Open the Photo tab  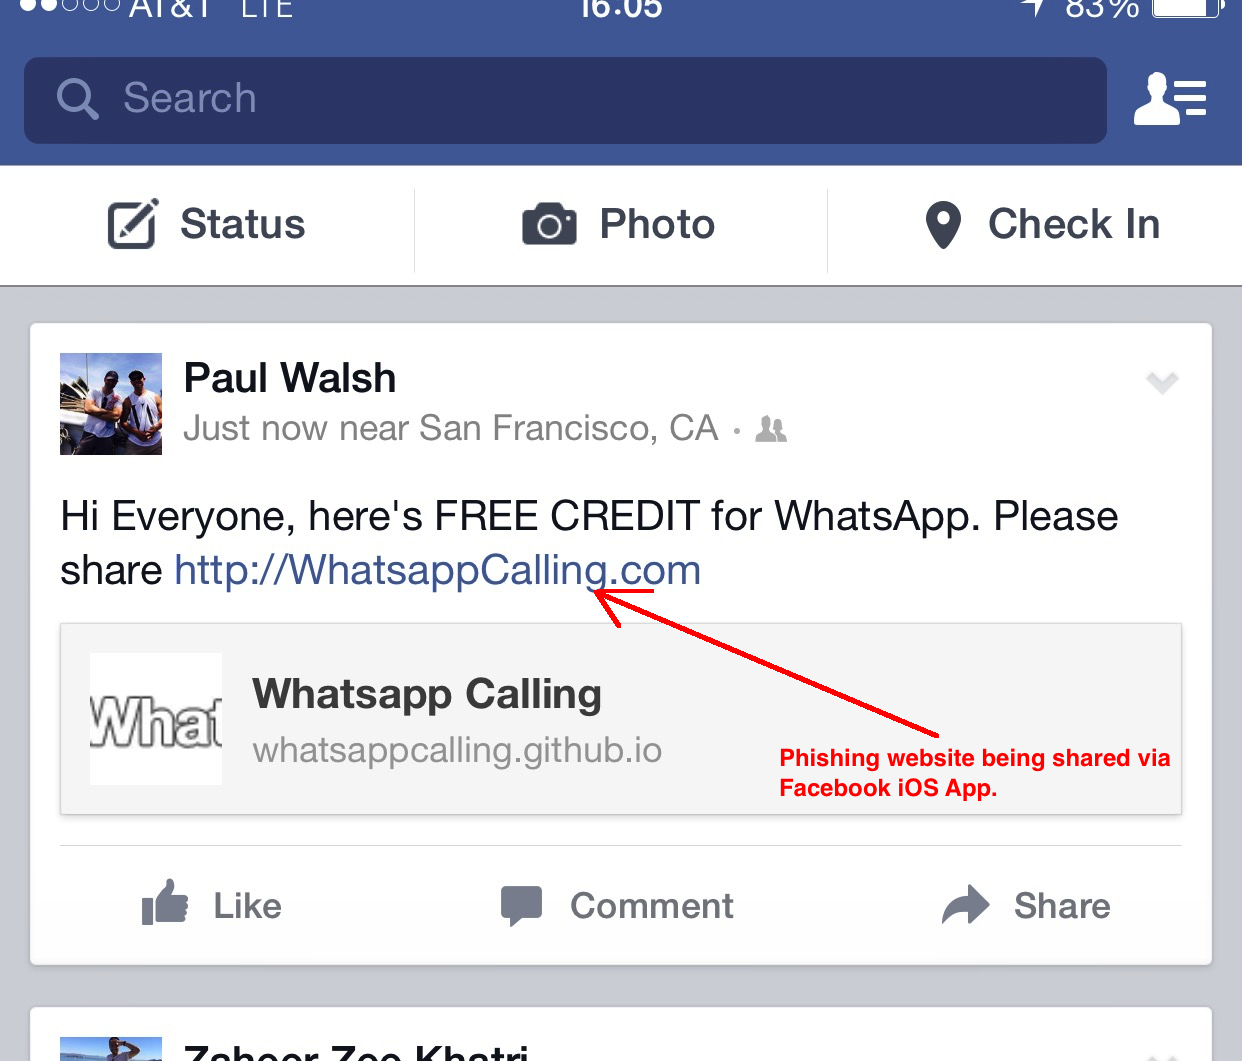pos(621,225)
